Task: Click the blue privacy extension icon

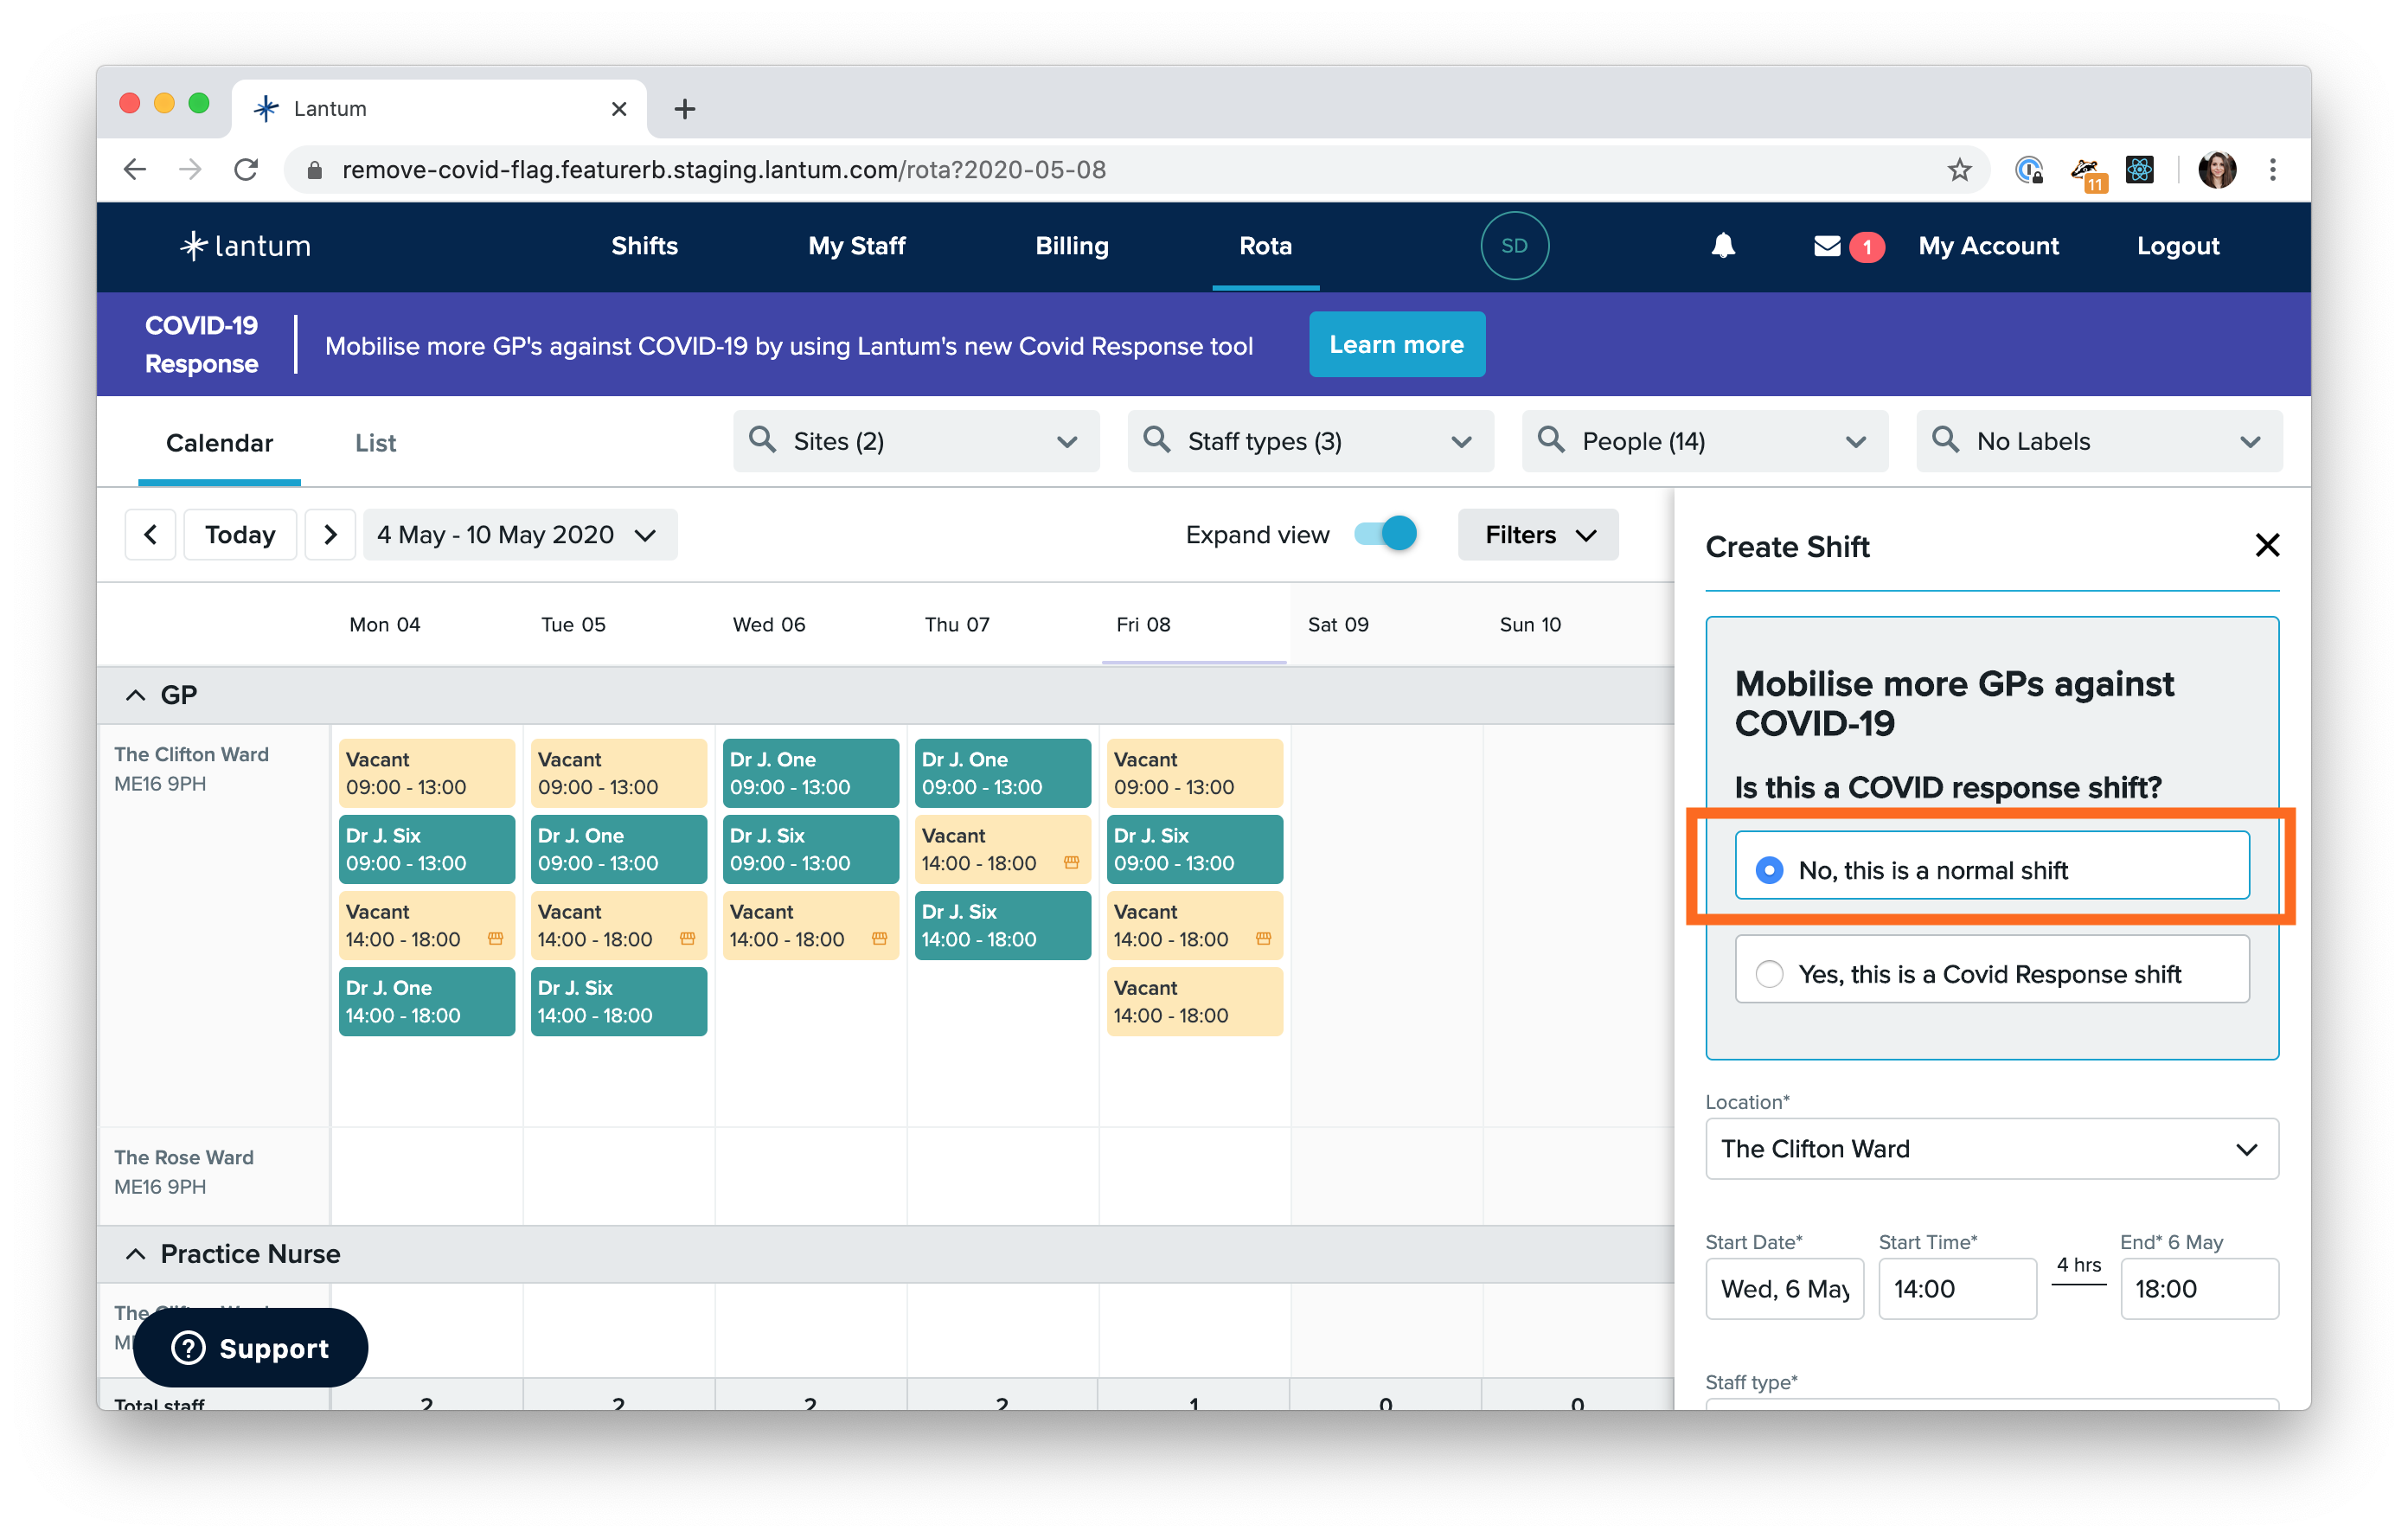Action: (x=2028, y=169)
